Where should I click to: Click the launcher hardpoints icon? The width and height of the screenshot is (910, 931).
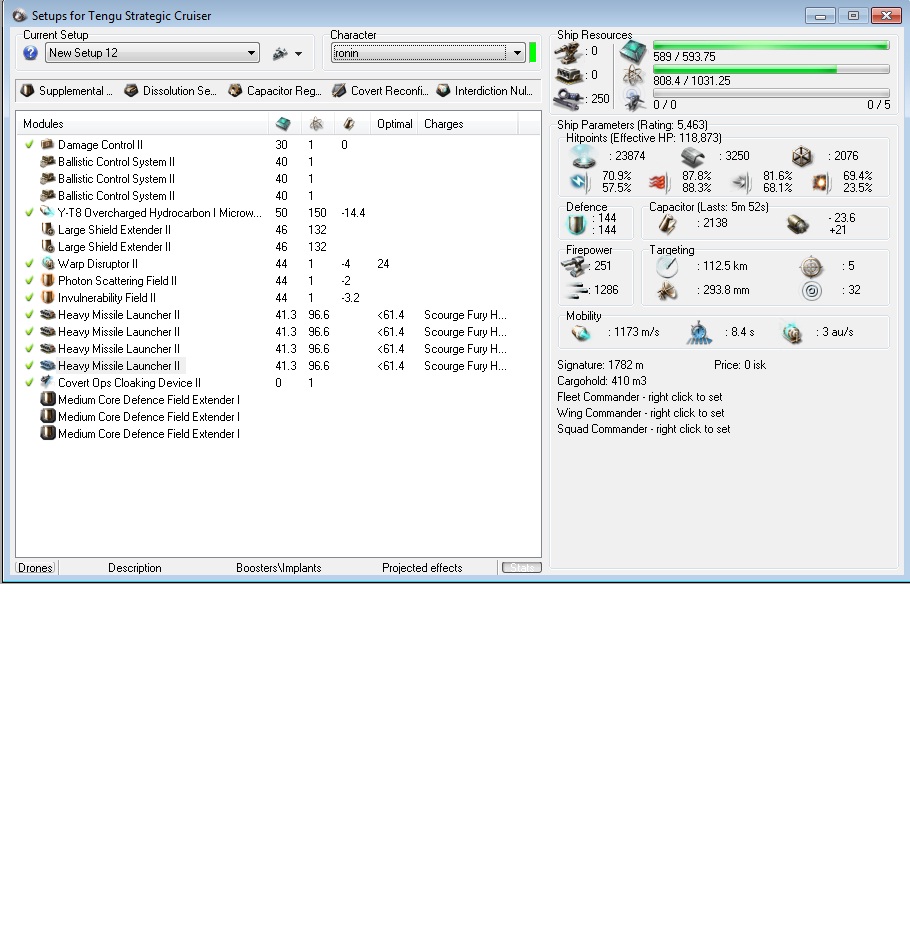pyautogui.click(x=567, y=76)
